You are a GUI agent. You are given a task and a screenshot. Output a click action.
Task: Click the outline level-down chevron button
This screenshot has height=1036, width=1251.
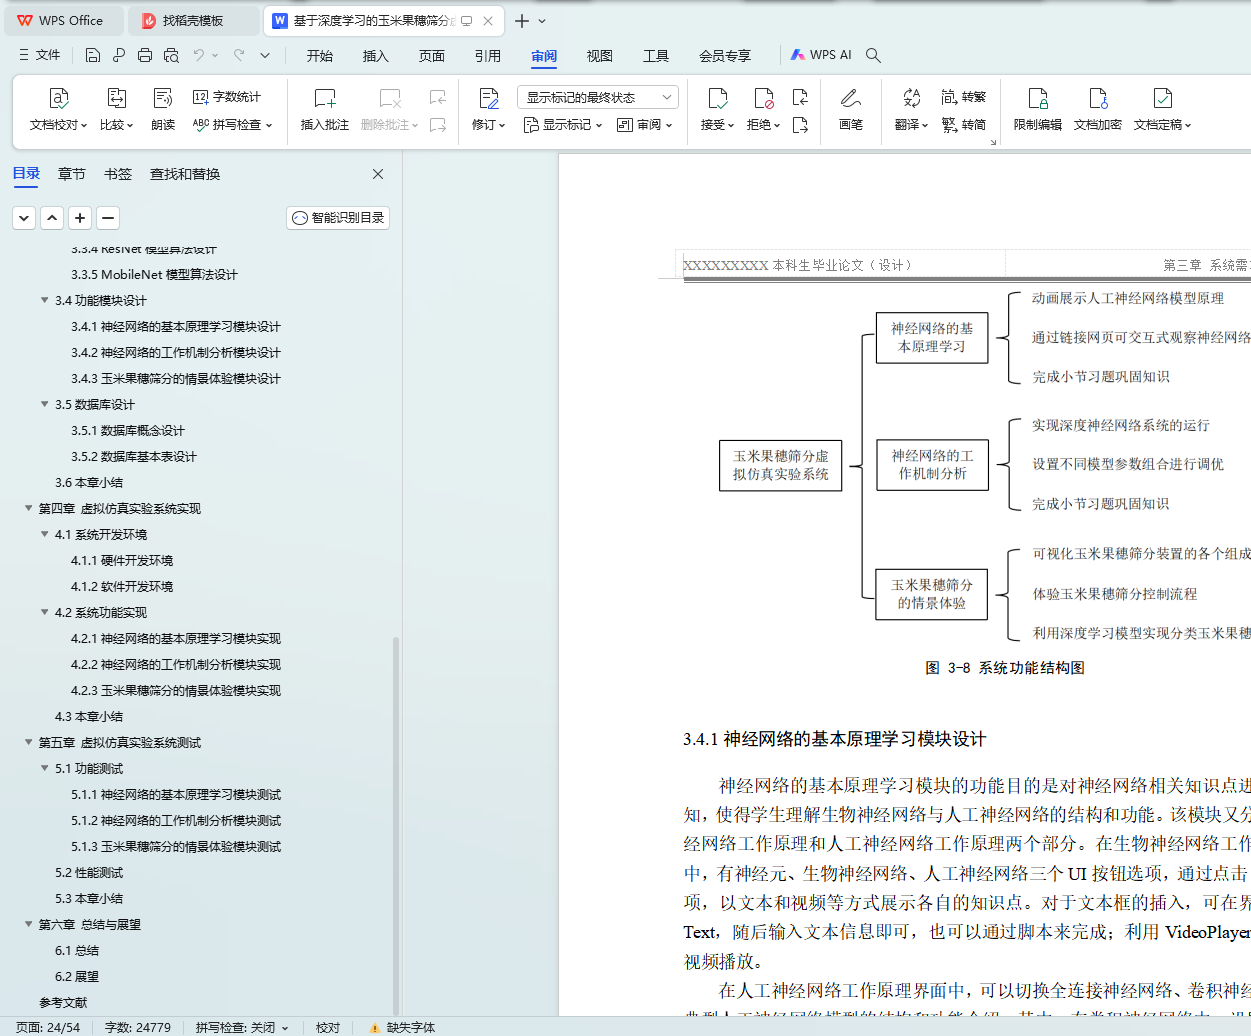point(24,218)
